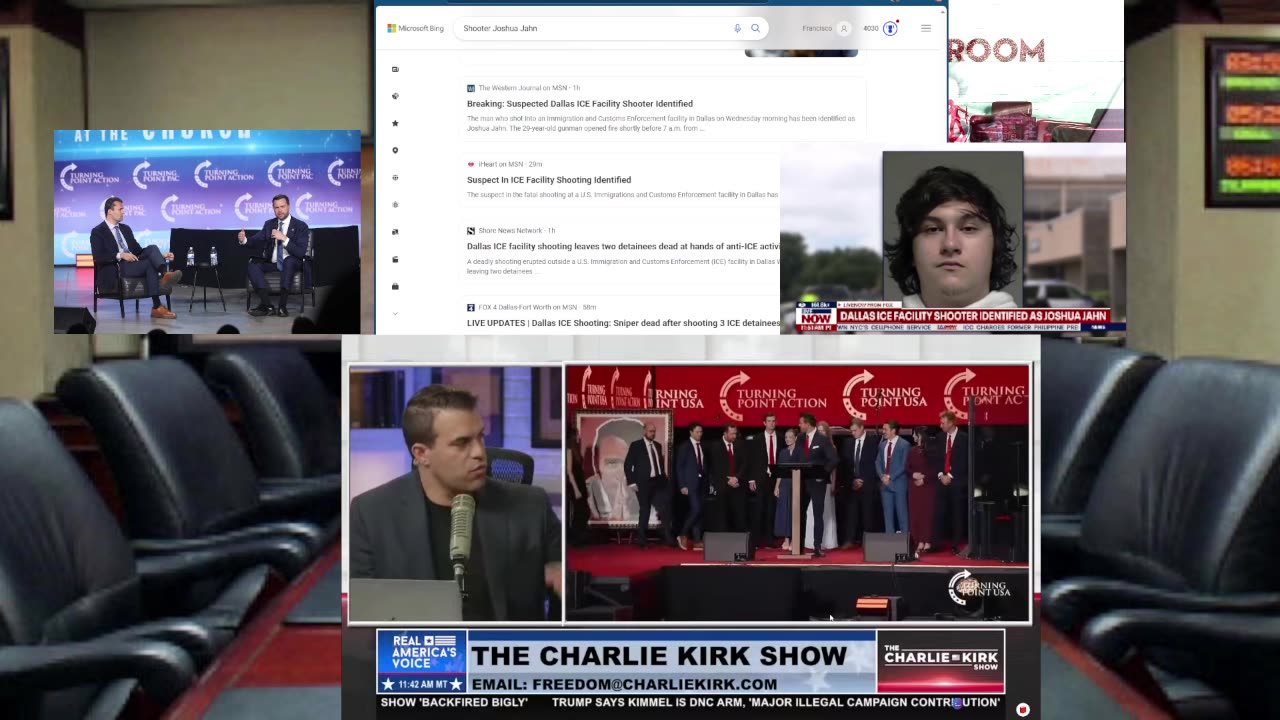1280x720 pixels.
Task: Click The Western Journal on MSN source text
Action: pyautogui.click(x=523, y=88)
